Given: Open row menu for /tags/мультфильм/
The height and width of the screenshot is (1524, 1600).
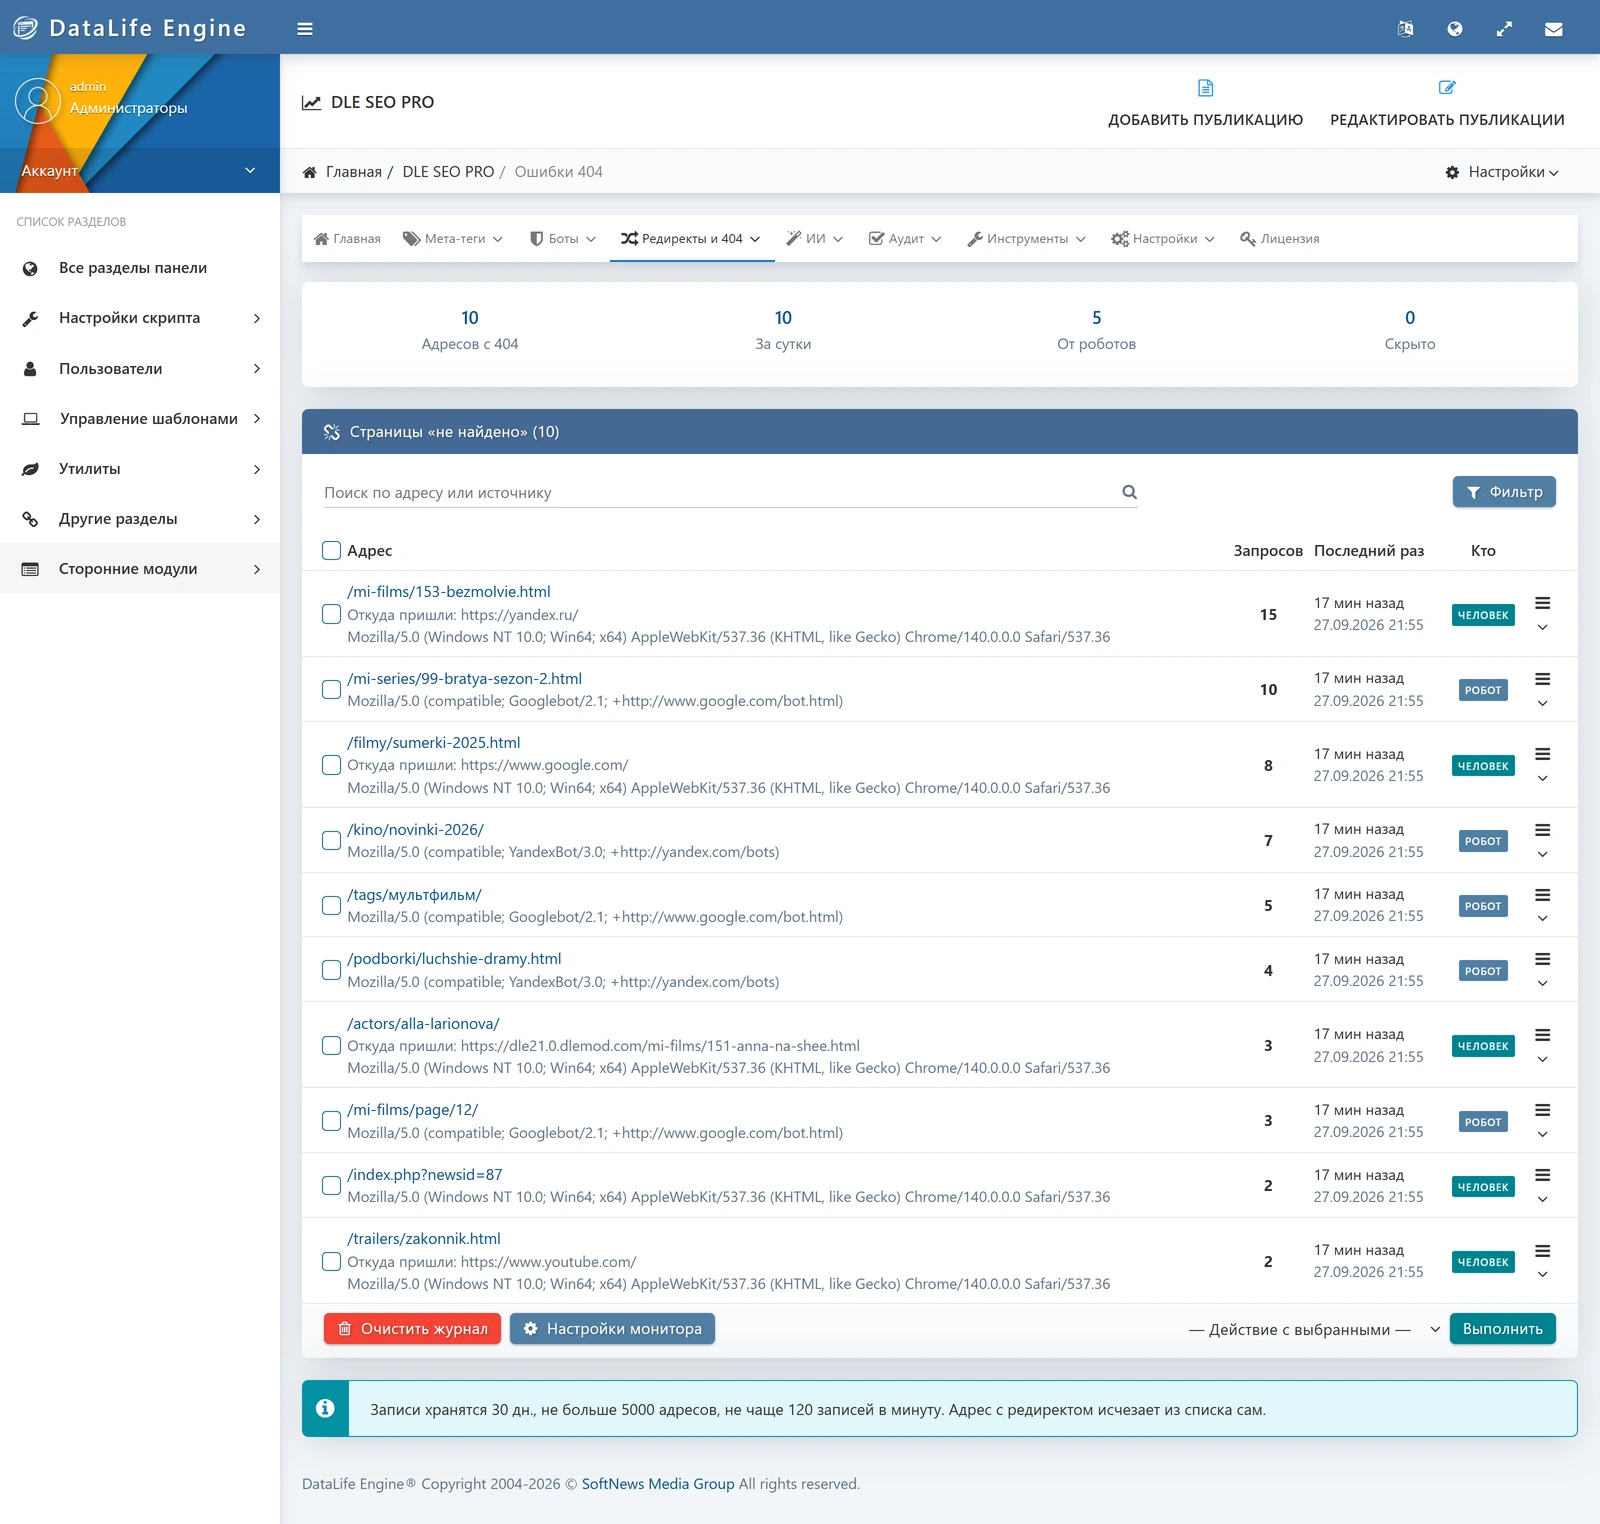Looking at the screenshot, I should (x=1543, y=905).
